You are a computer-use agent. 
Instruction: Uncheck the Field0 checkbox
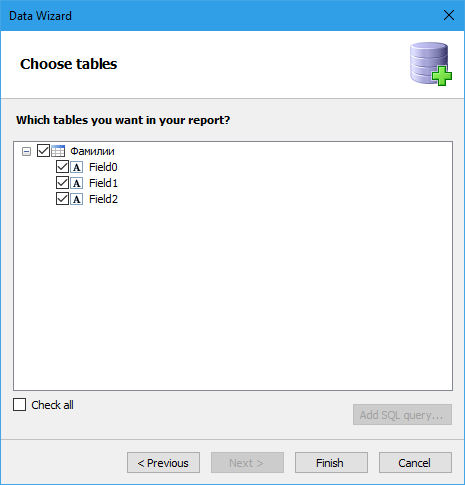tap(62, 167)
